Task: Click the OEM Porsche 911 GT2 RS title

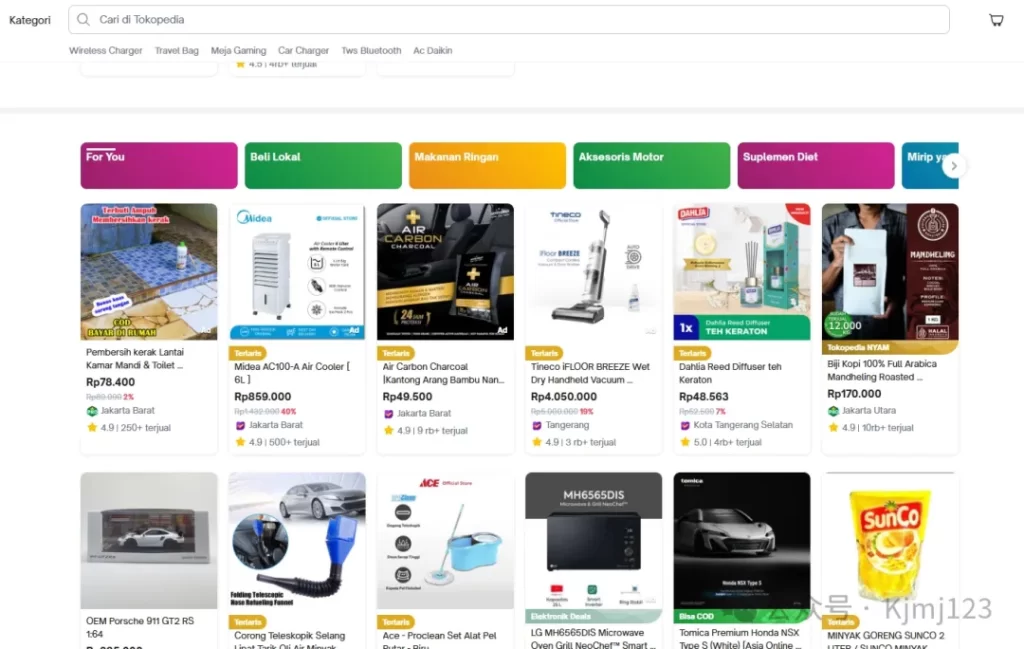Action: click(140, 627)
